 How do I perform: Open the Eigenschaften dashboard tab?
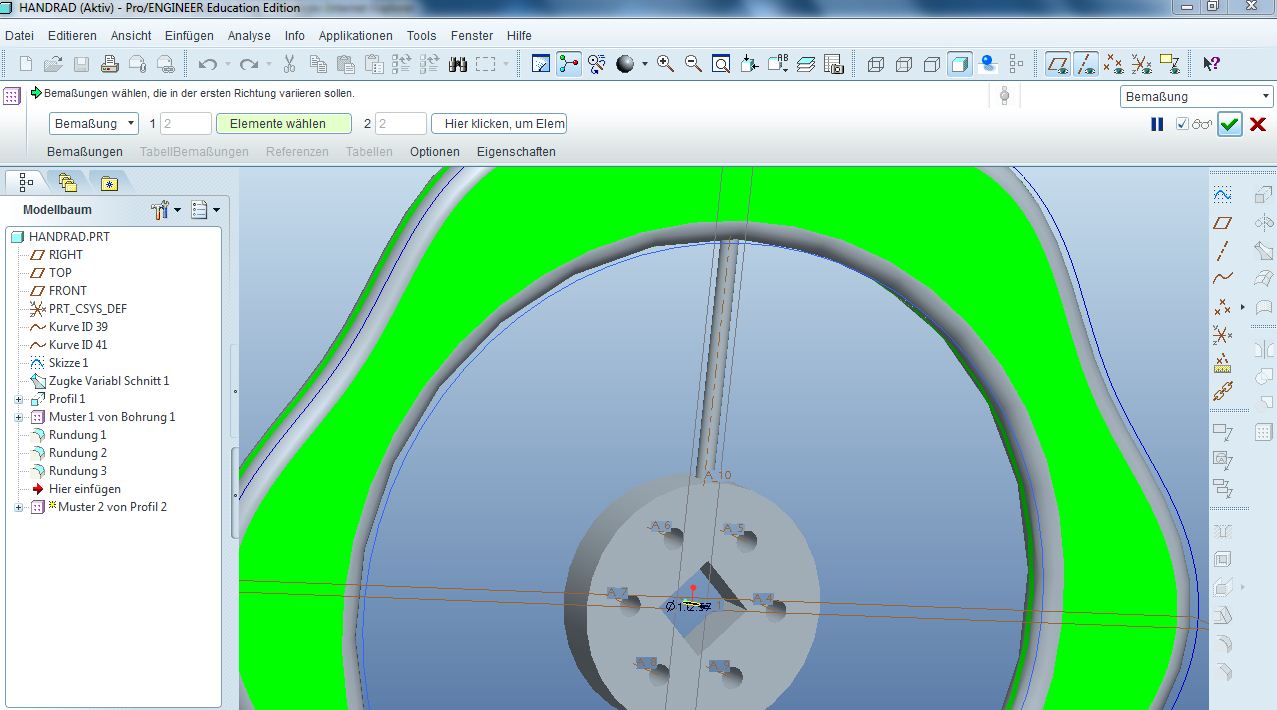(x=516, y=152)
